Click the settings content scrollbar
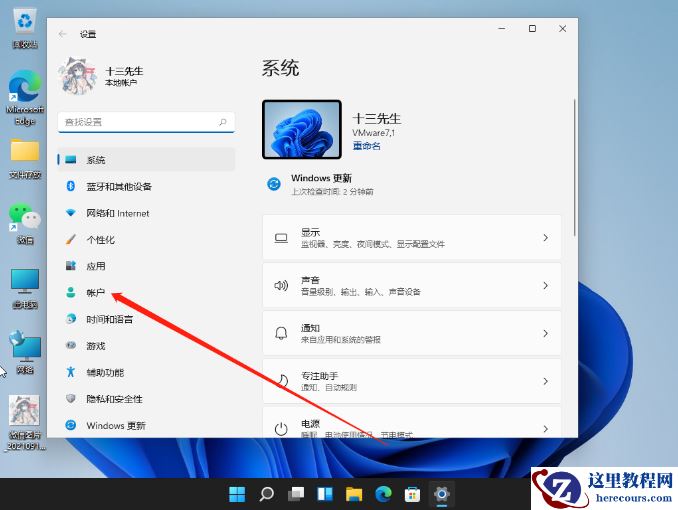678x510 pixels. point(574,168)
